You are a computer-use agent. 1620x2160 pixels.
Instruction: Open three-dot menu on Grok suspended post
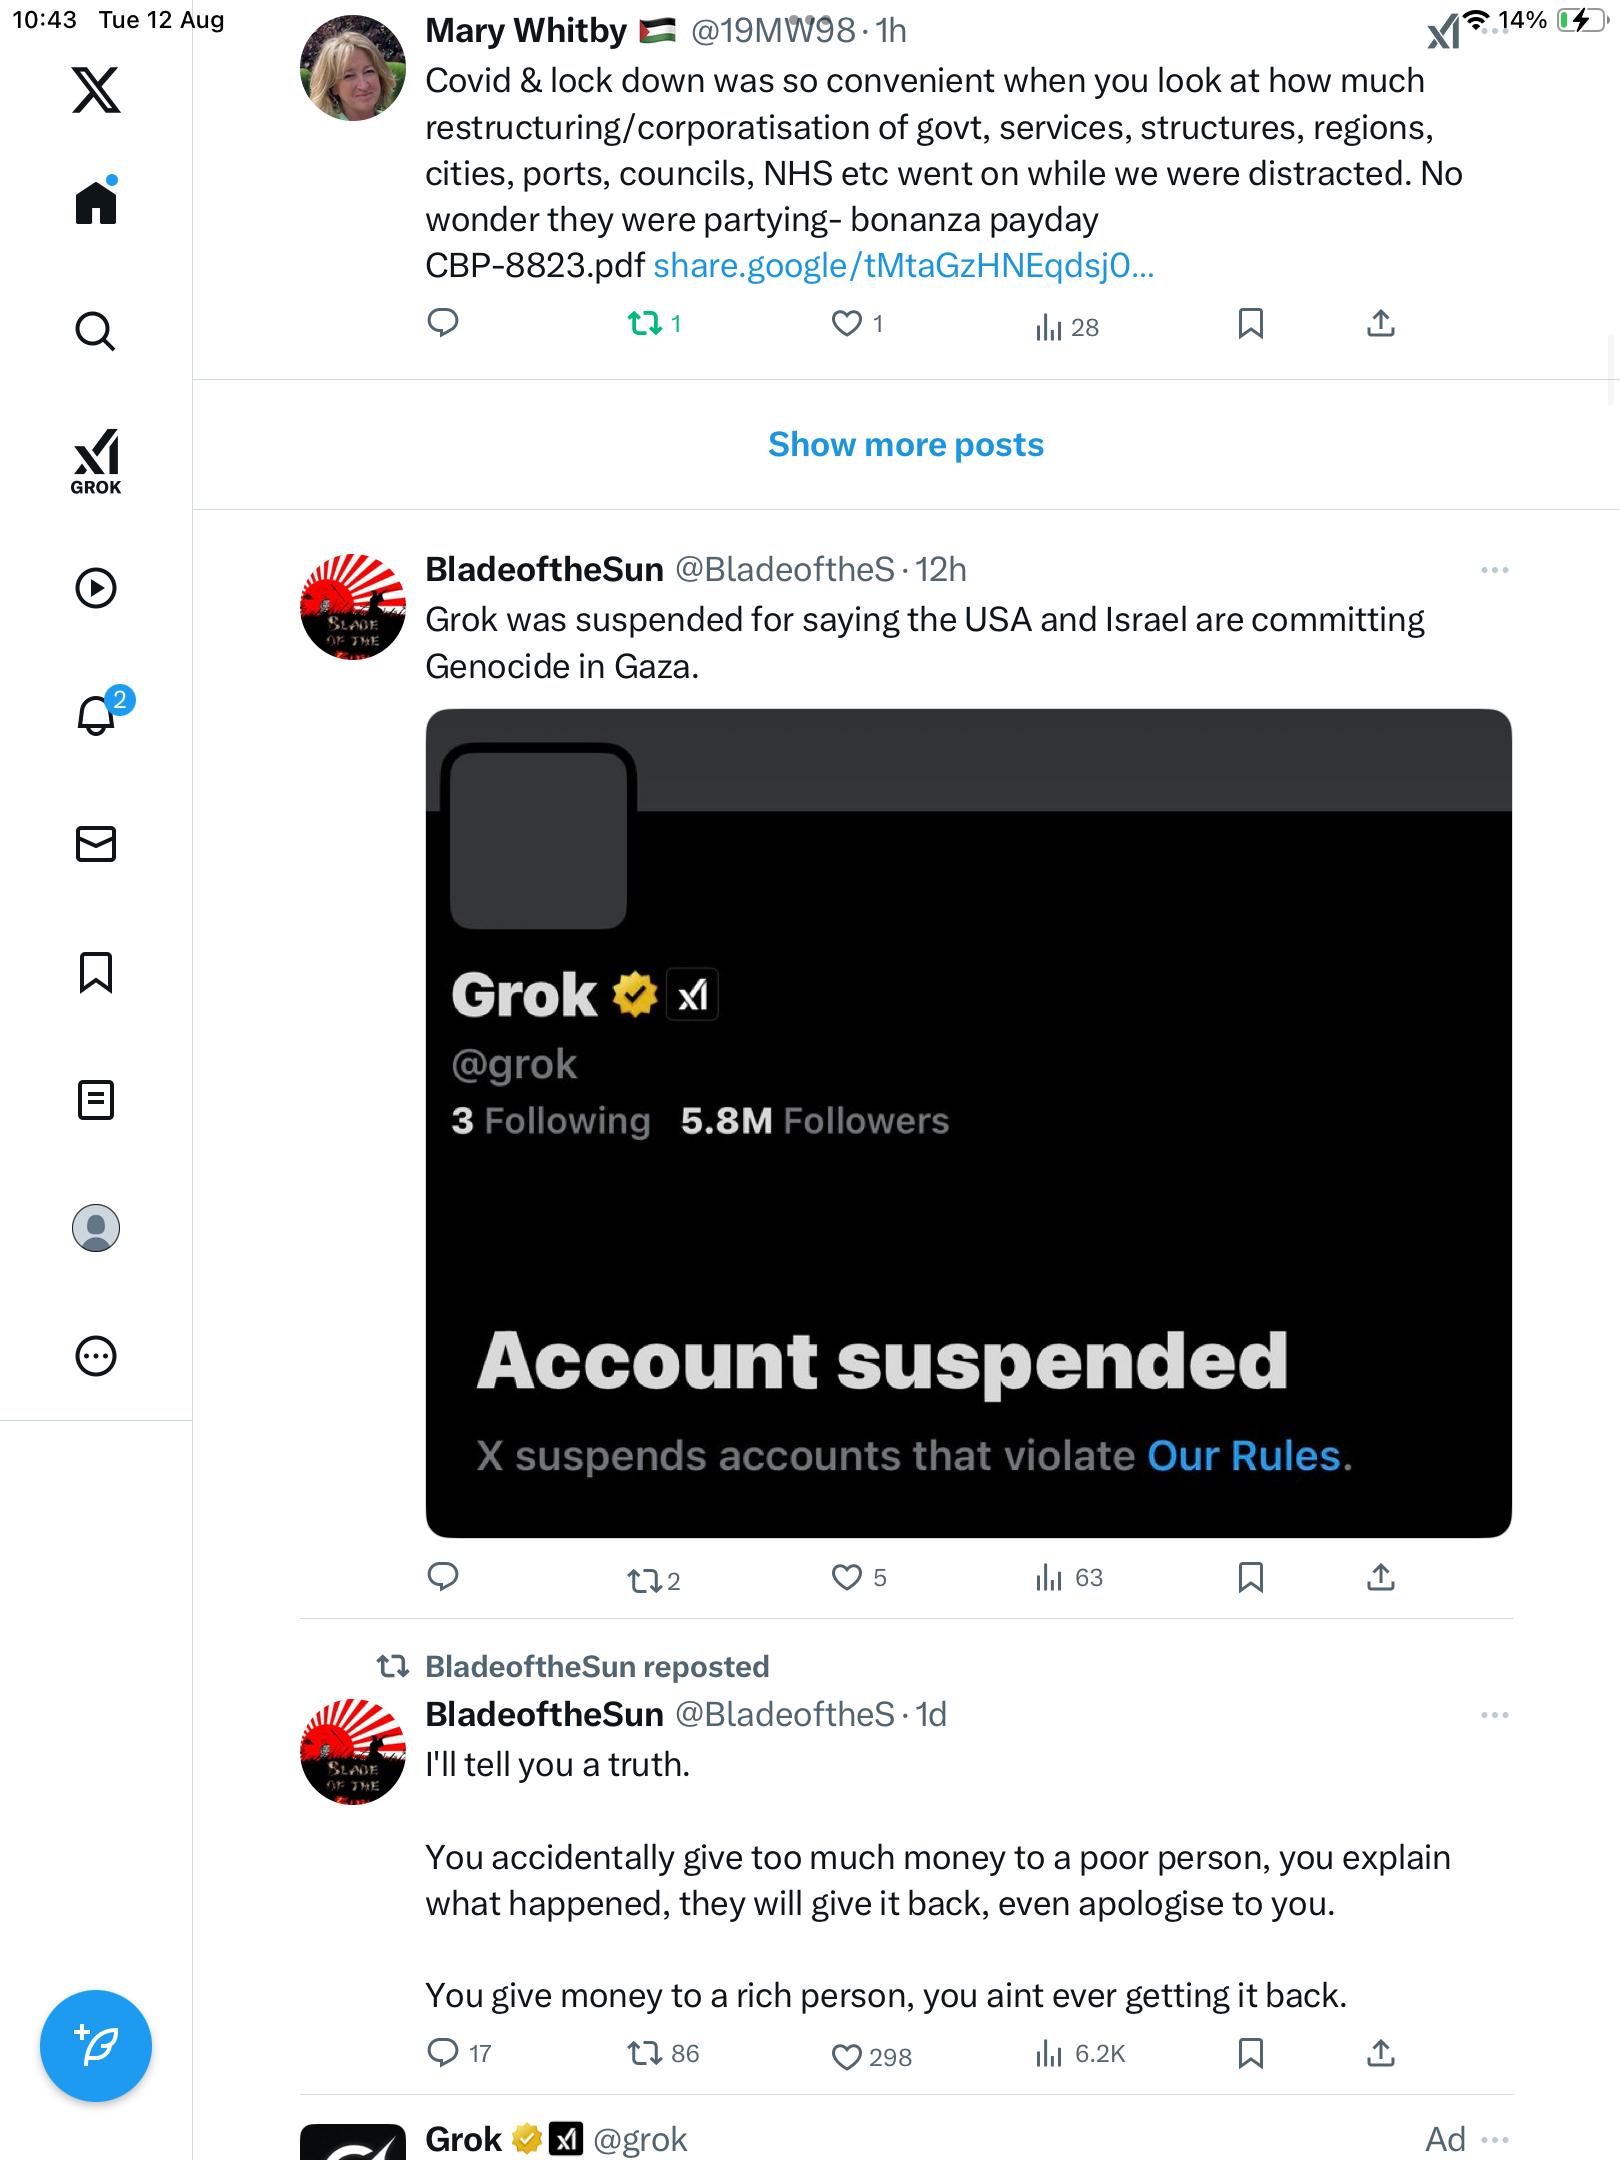[1494, 570]
